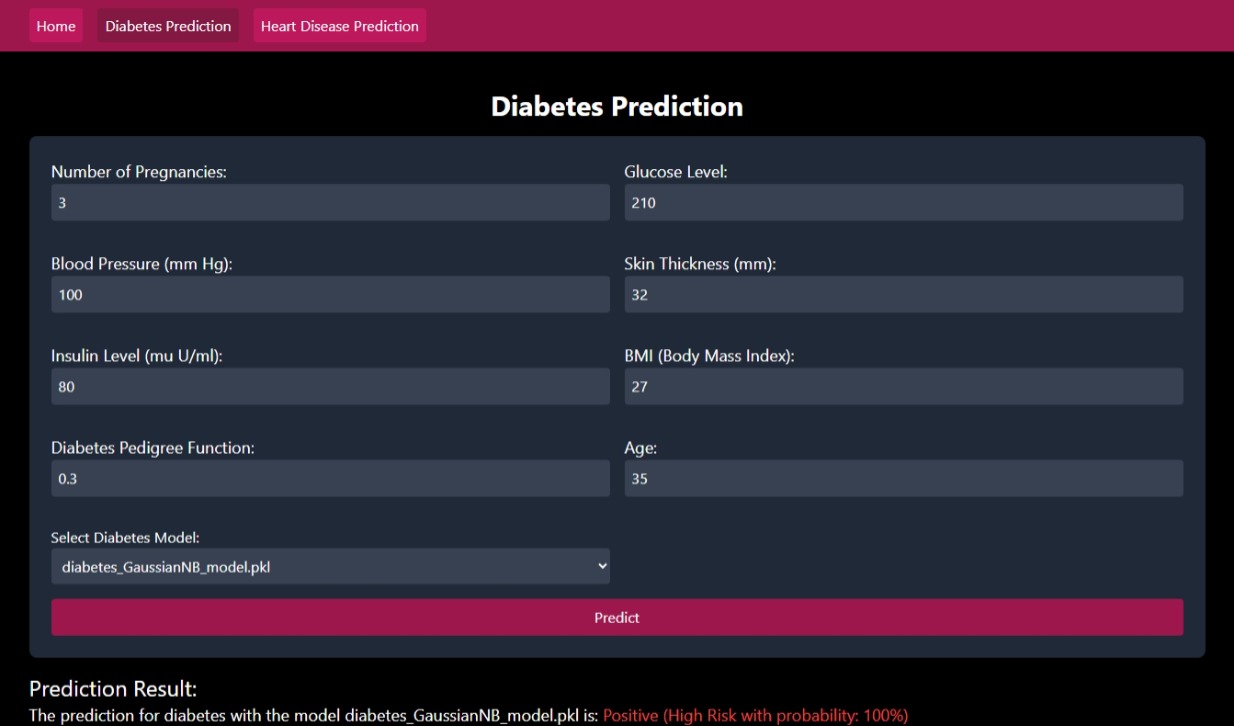Viewport: 1234px width, 726px height.
Task: Click the "Prediction Result:" heading
Action: [113, 689]
